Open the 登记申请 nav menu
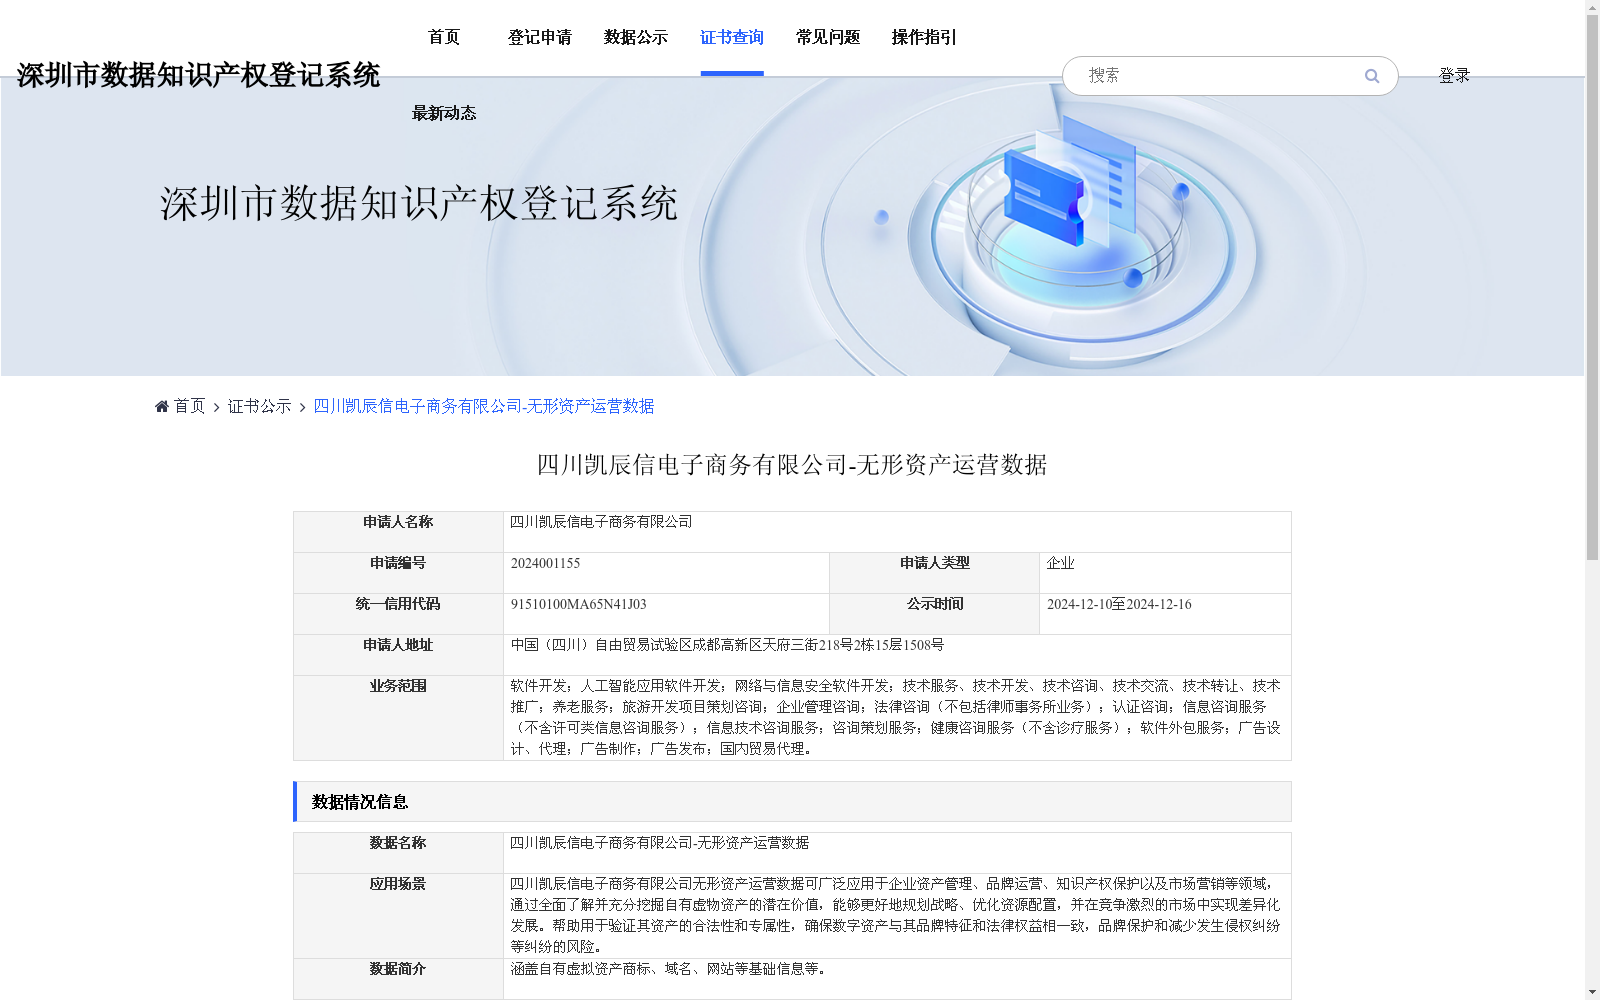 tap(540, 37)
